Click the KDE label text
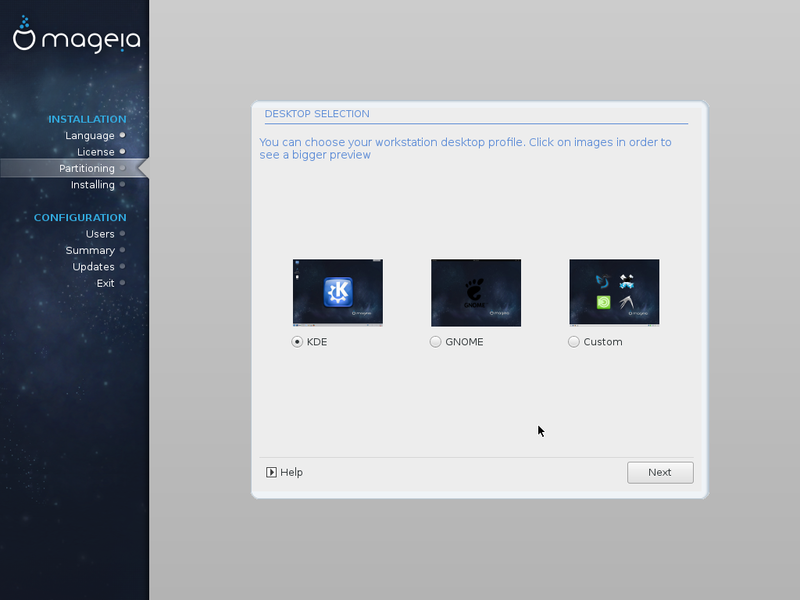Image resolution: width=800 pixels, height=600 pixels. click(317, 342)
